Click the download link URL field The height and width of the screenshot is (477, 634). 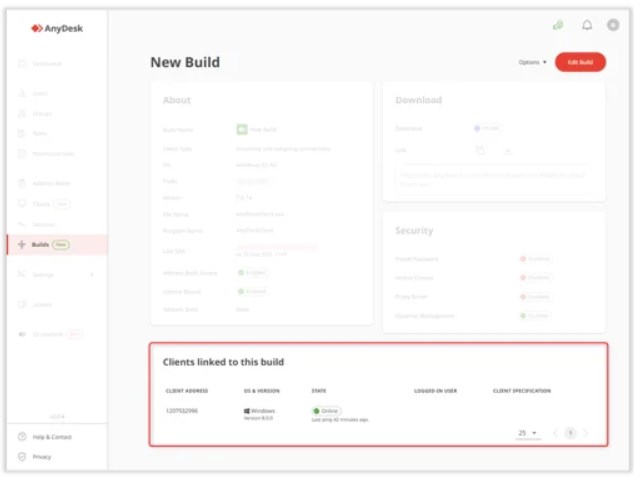click(494, 179)
